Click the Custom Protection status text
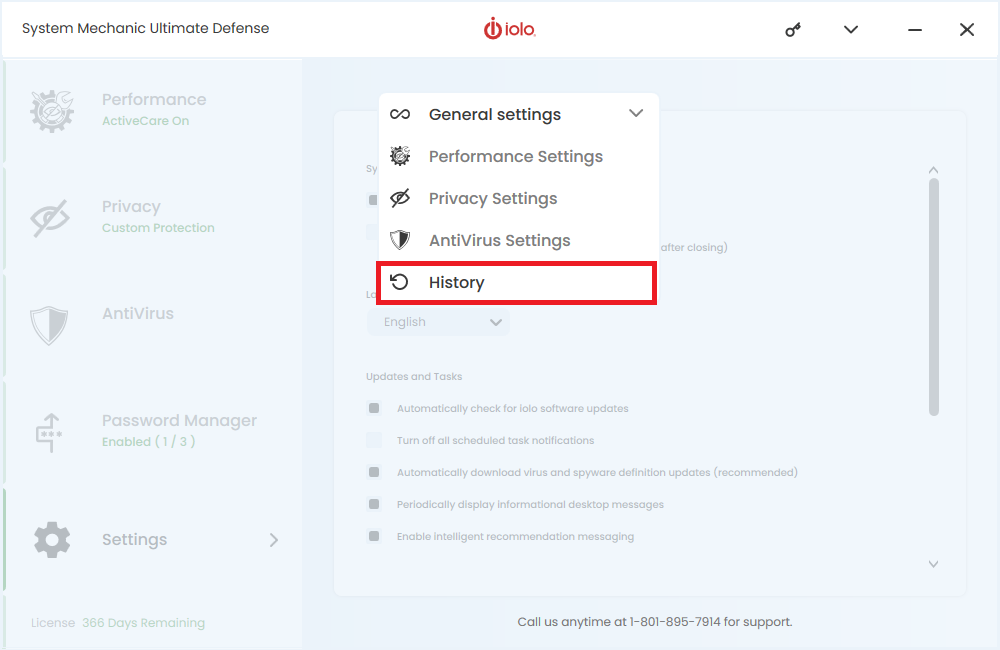 coord(158,228)
